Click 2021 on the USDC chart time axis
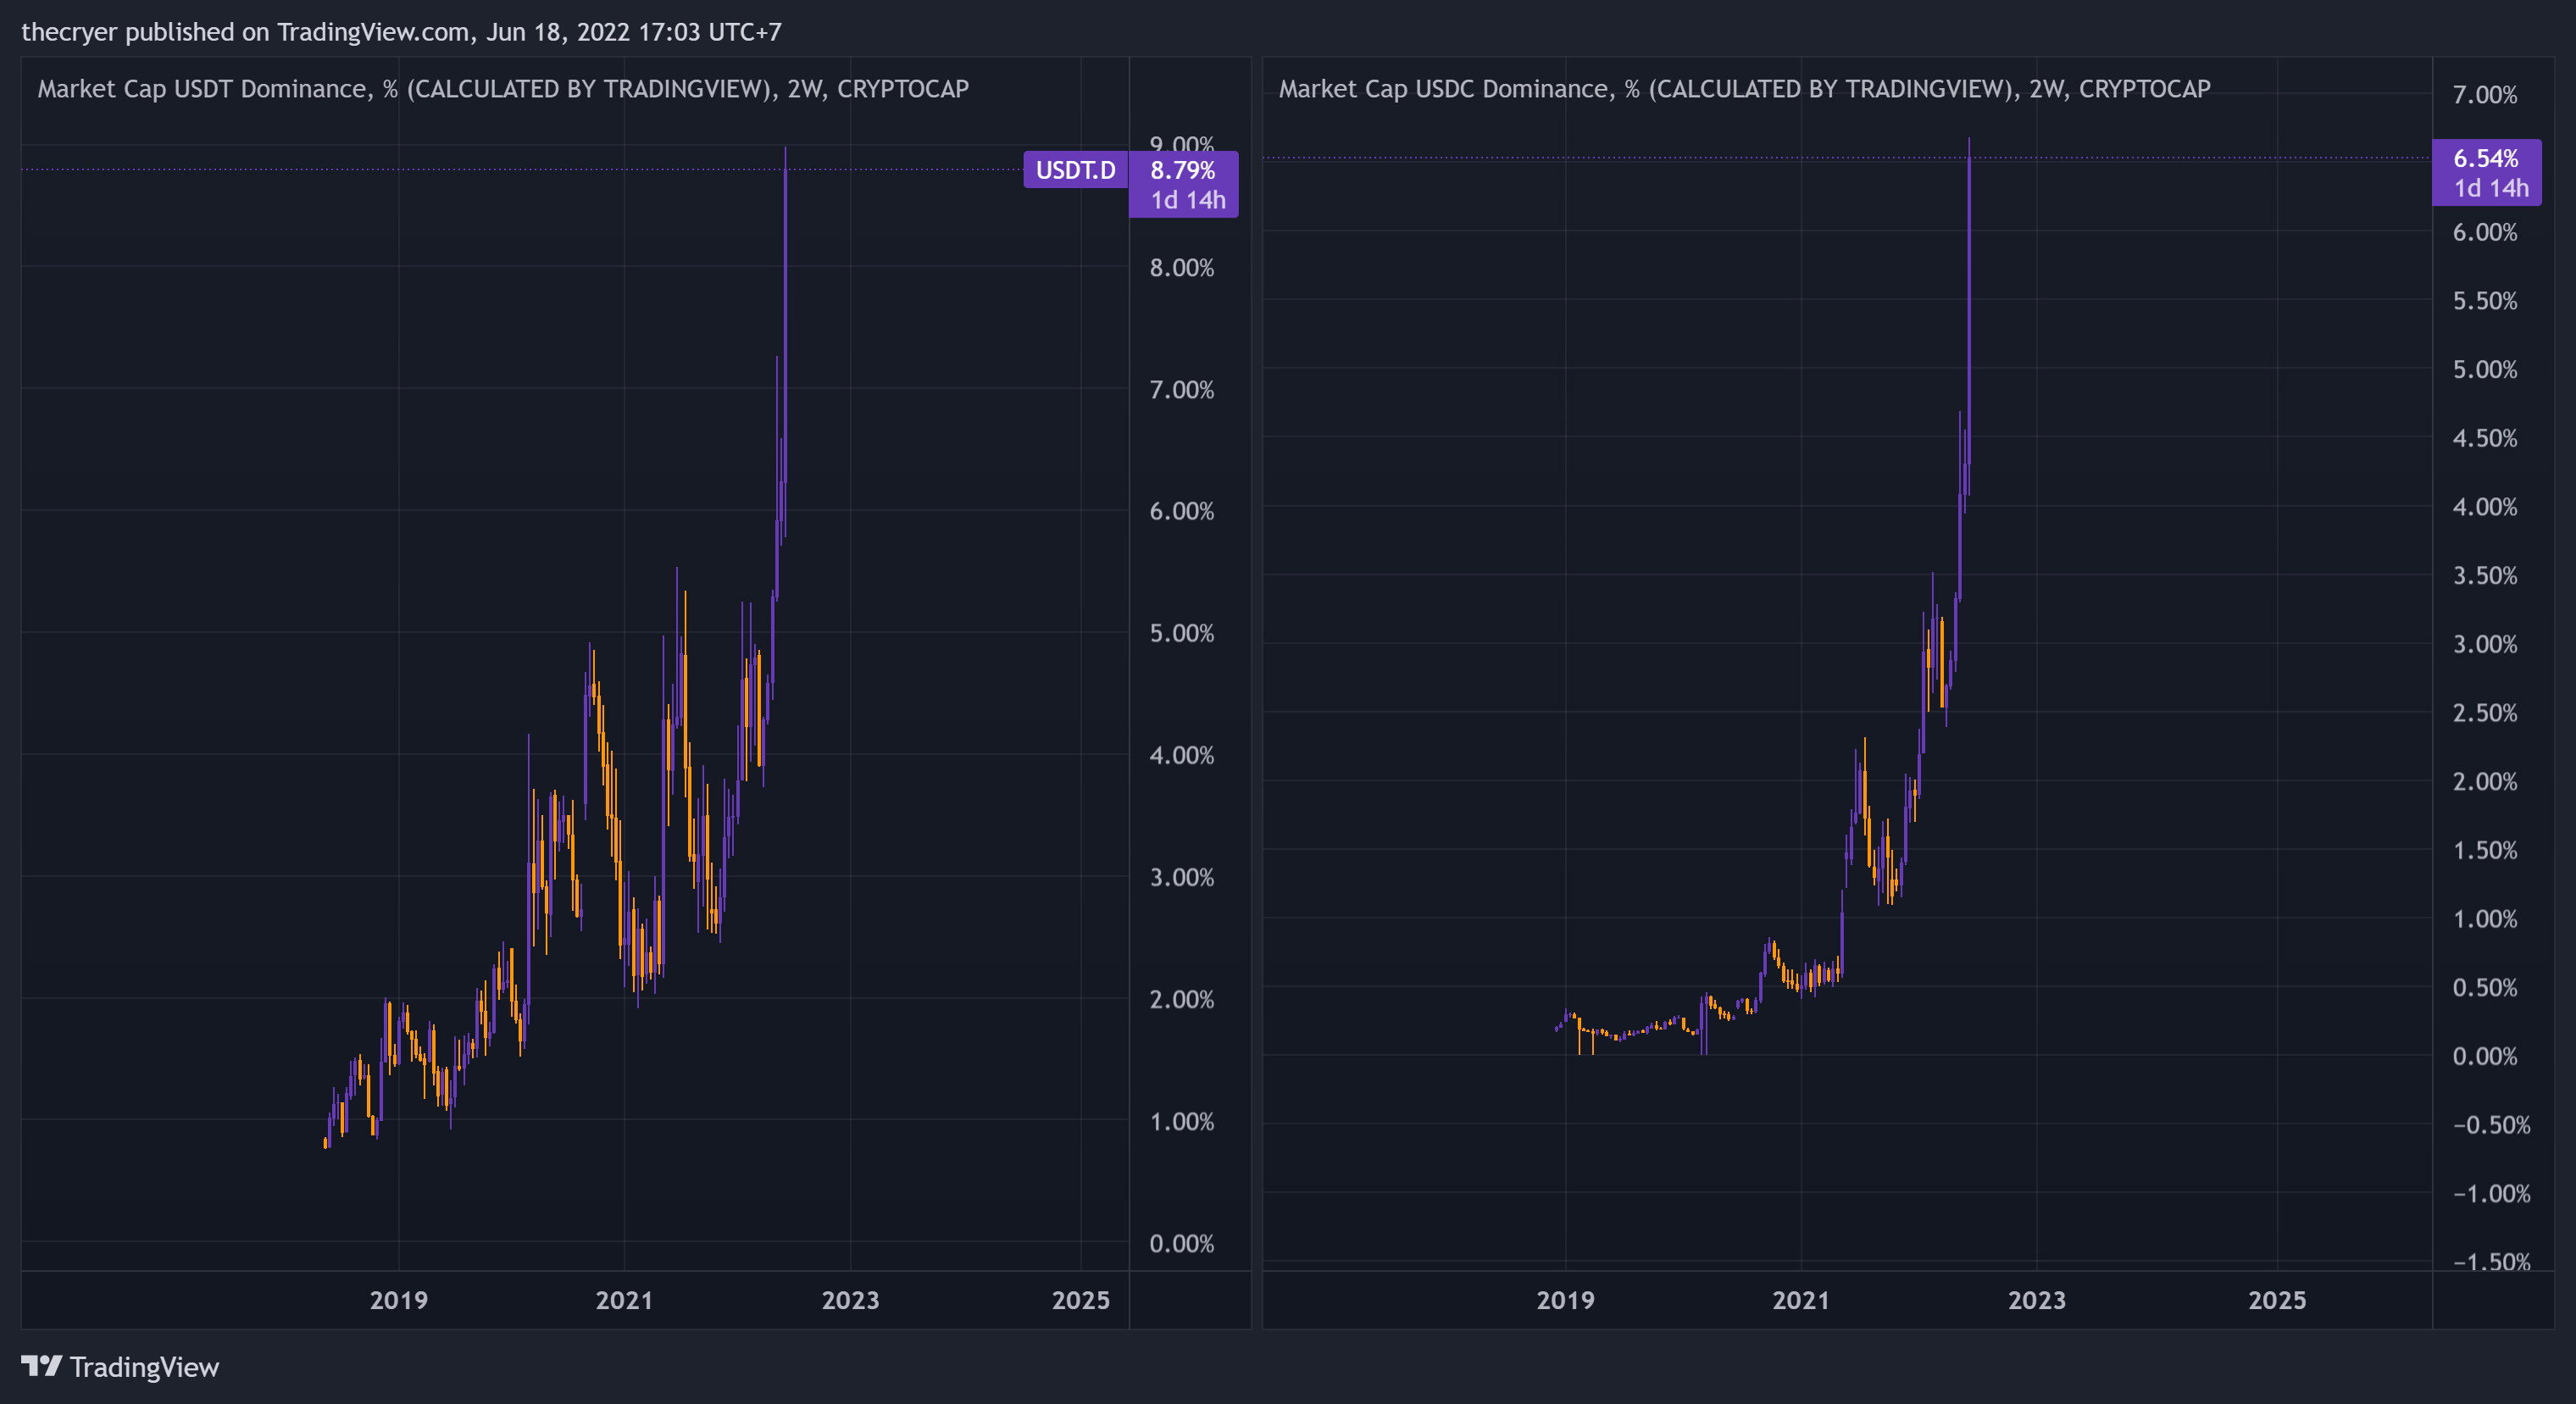 [x=1801, y=1300]
